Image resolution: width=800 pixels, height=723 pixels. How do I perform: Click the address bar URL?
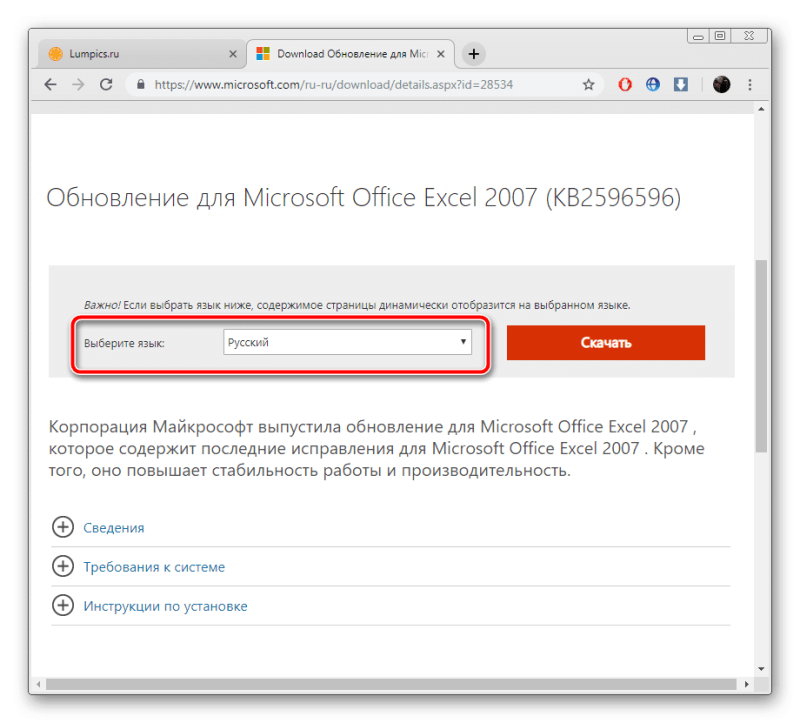[x=334, y=85]
